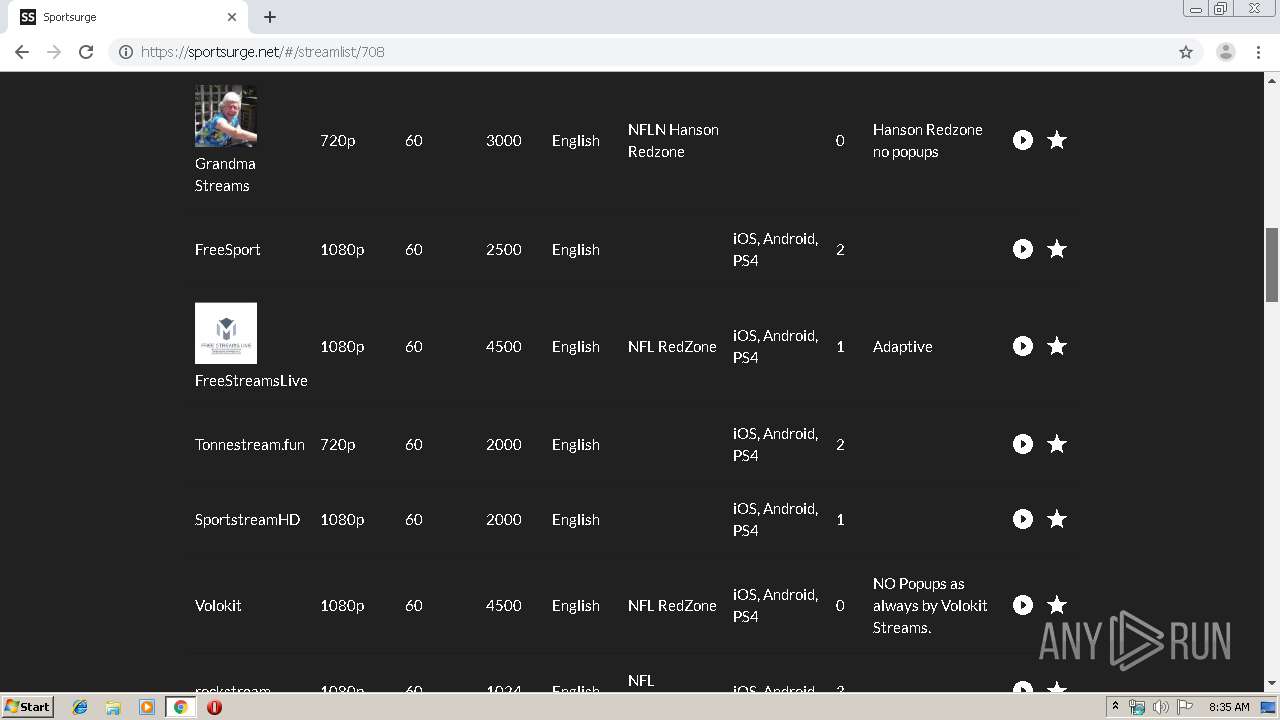The image size is (1280, 720).
Task: Go forward in browser history
Action: (54, 52)
